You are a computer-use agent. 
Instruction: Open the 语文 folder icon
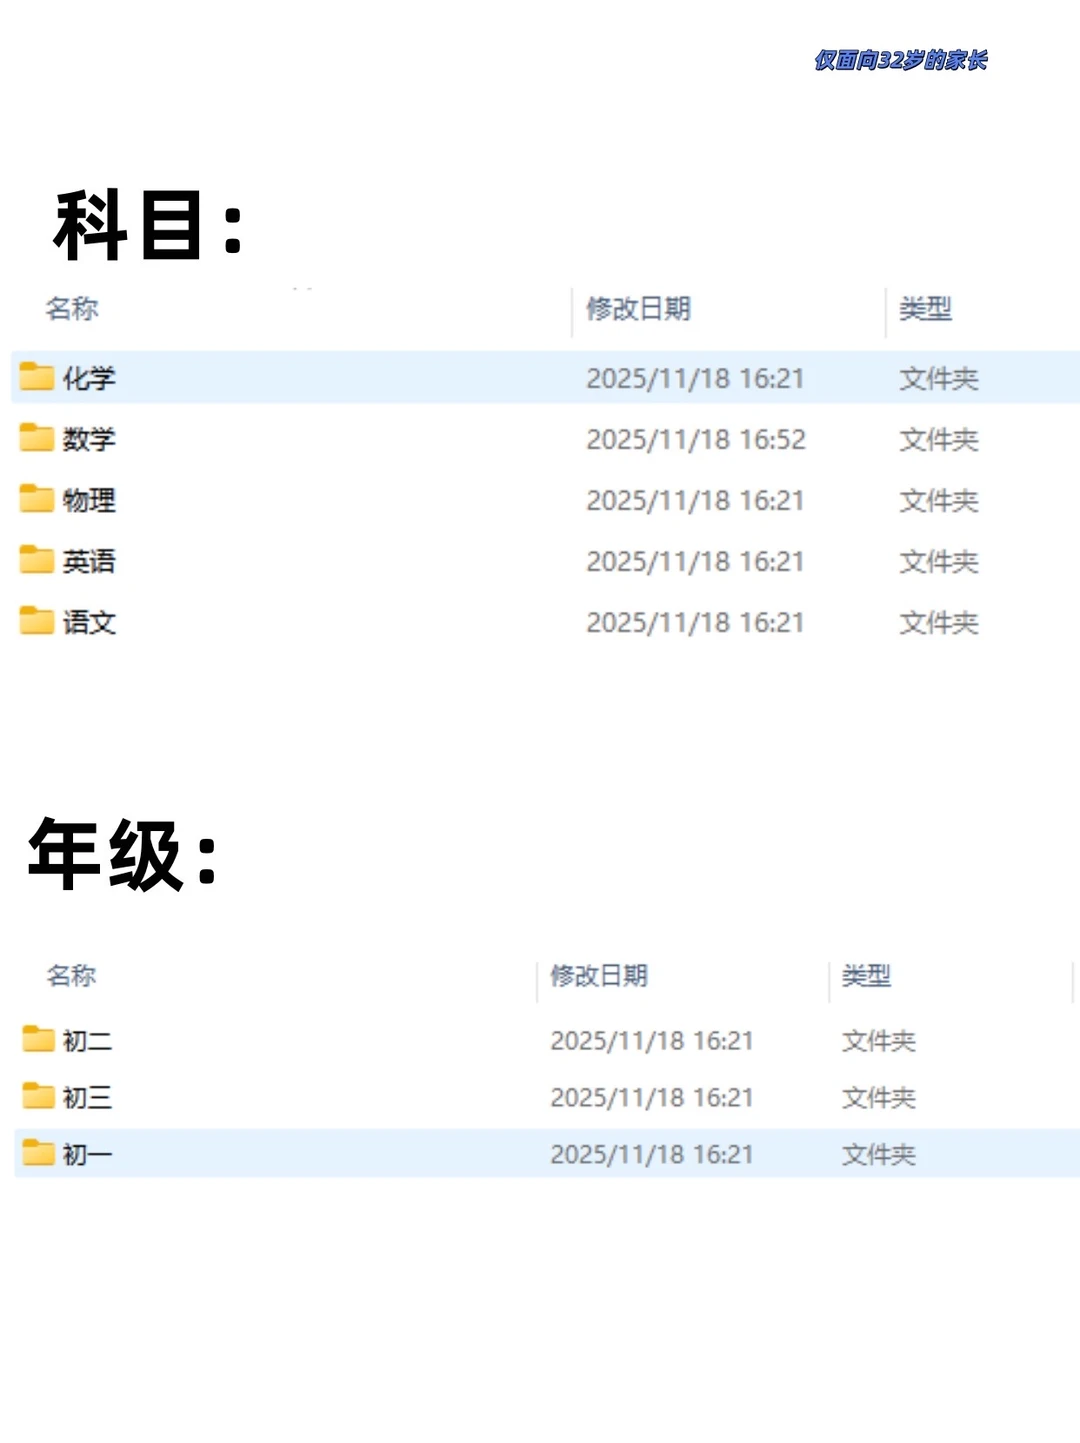point(34,622)
